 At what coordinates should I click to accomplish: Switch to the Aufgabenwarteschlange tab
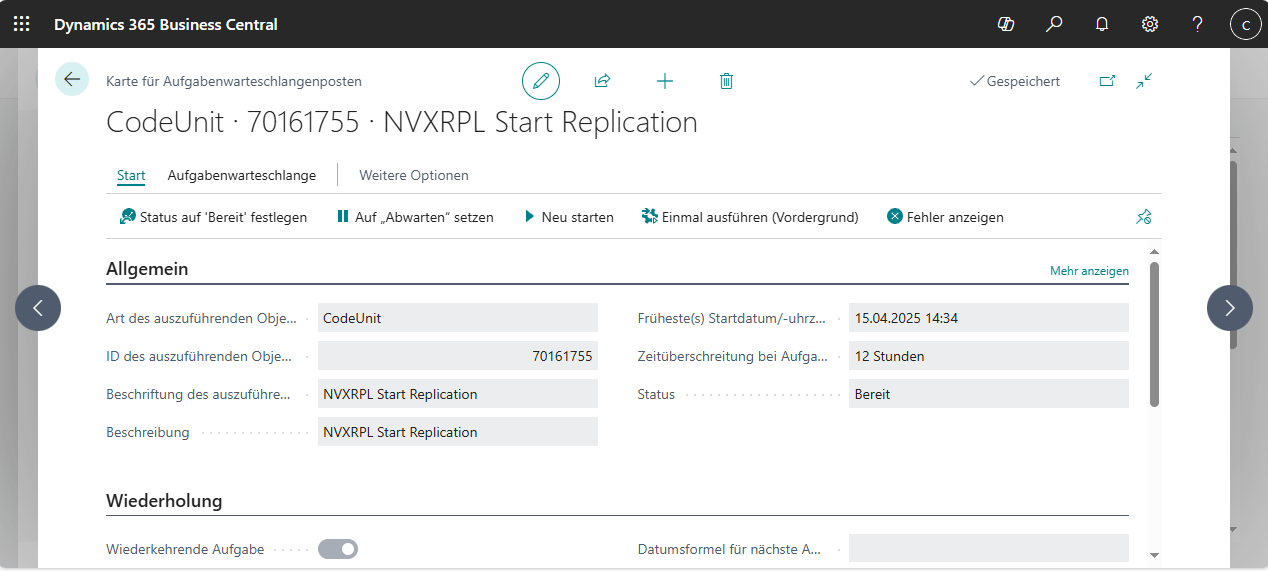click(241, 175)
